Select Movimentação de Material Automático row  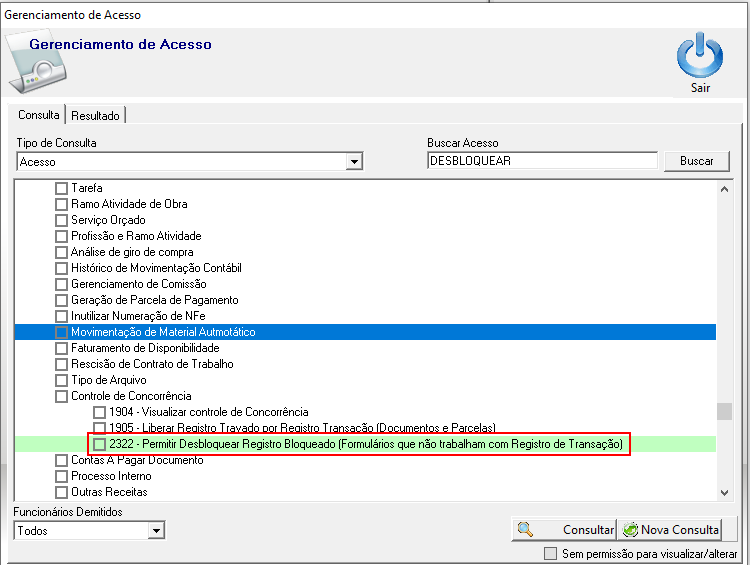pyautogui.click(x=163, y=332)
